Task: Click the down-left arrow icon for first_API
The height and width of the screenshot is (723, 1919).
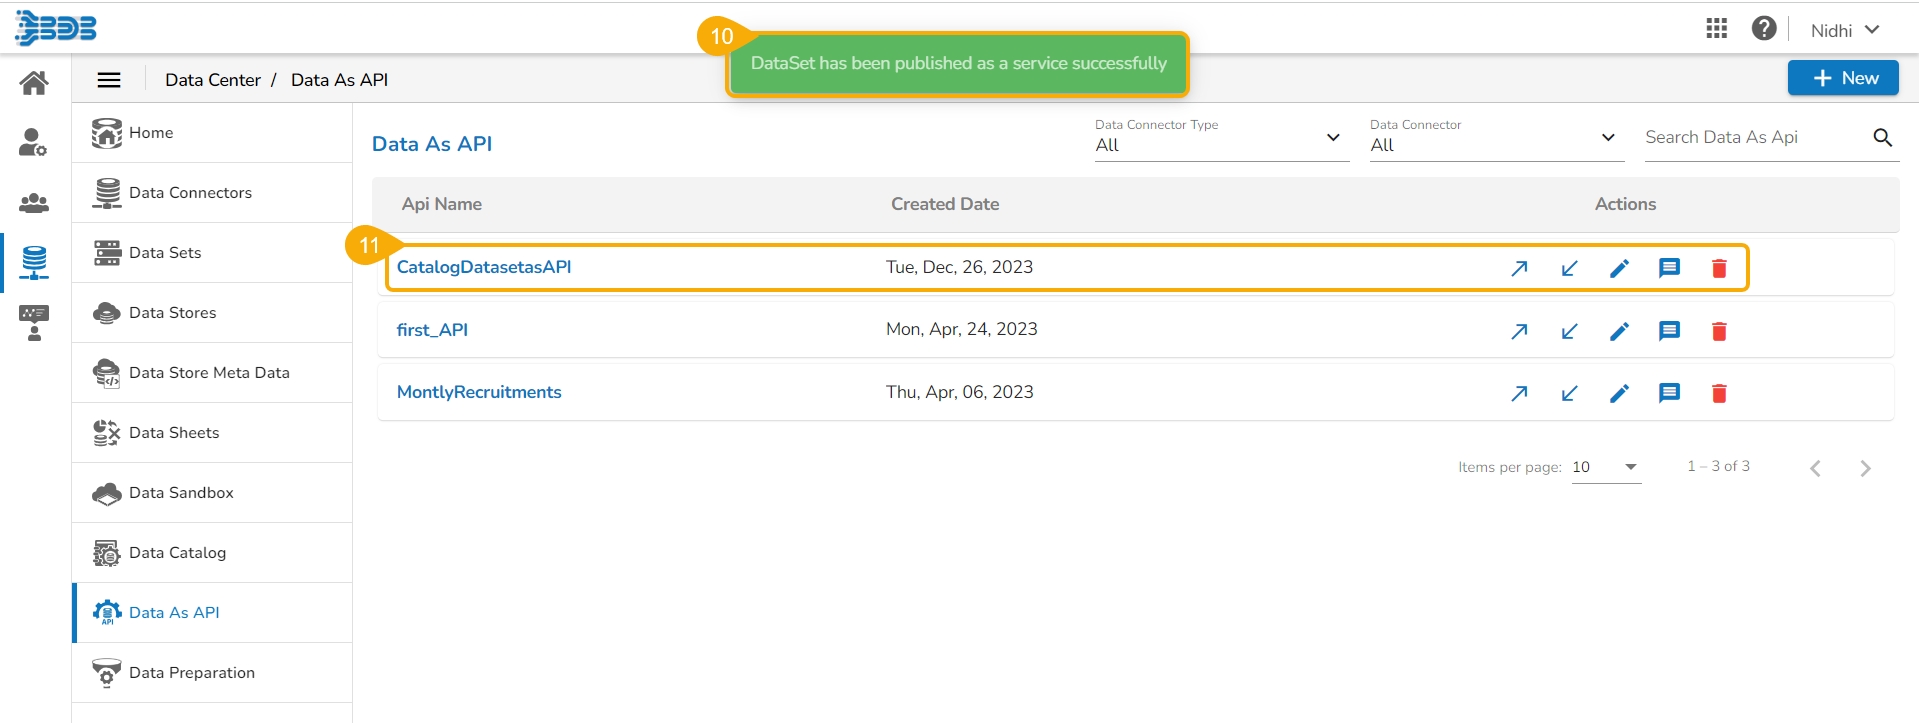Action: (1569, 331)
